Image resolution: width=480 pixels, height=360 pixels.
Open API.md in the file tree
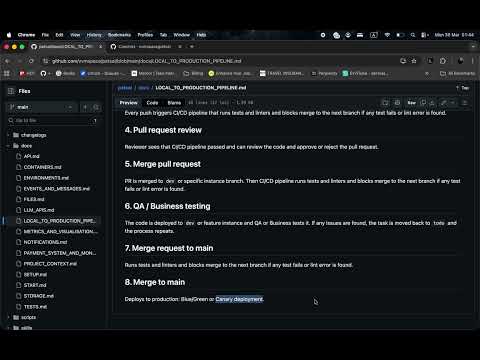(32, 156)
